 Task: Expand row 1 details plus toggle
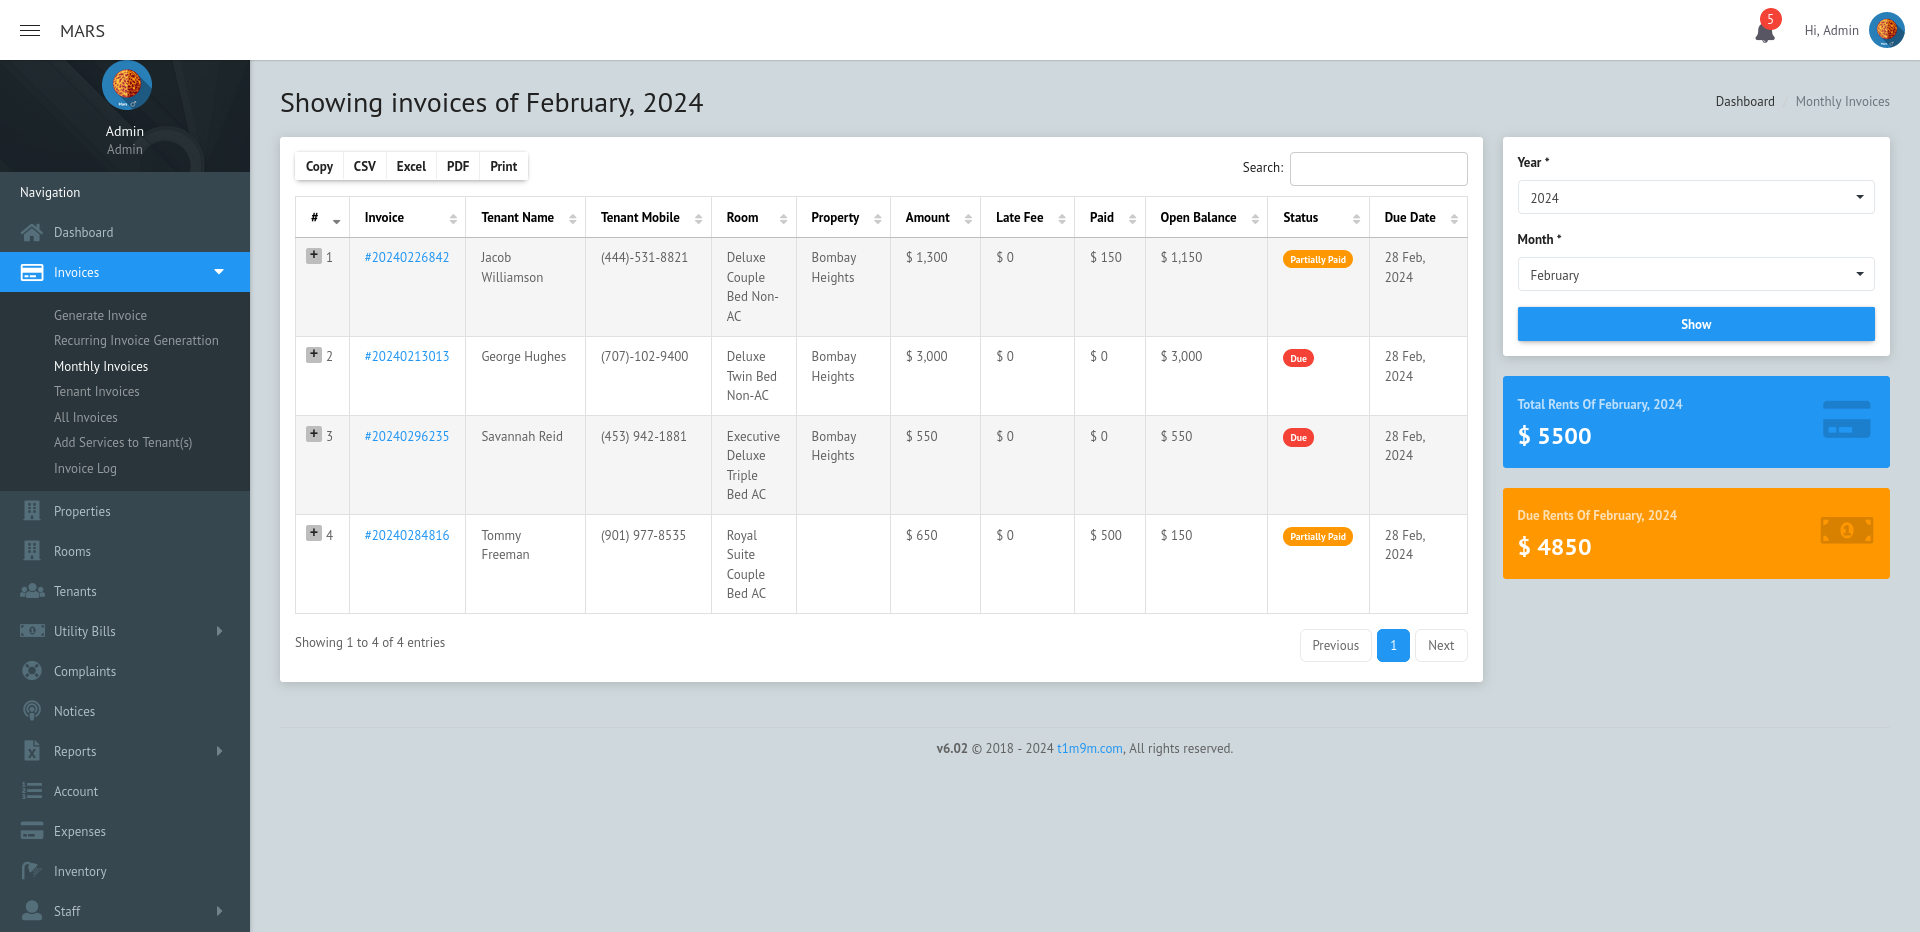click(x=314, y=256)
